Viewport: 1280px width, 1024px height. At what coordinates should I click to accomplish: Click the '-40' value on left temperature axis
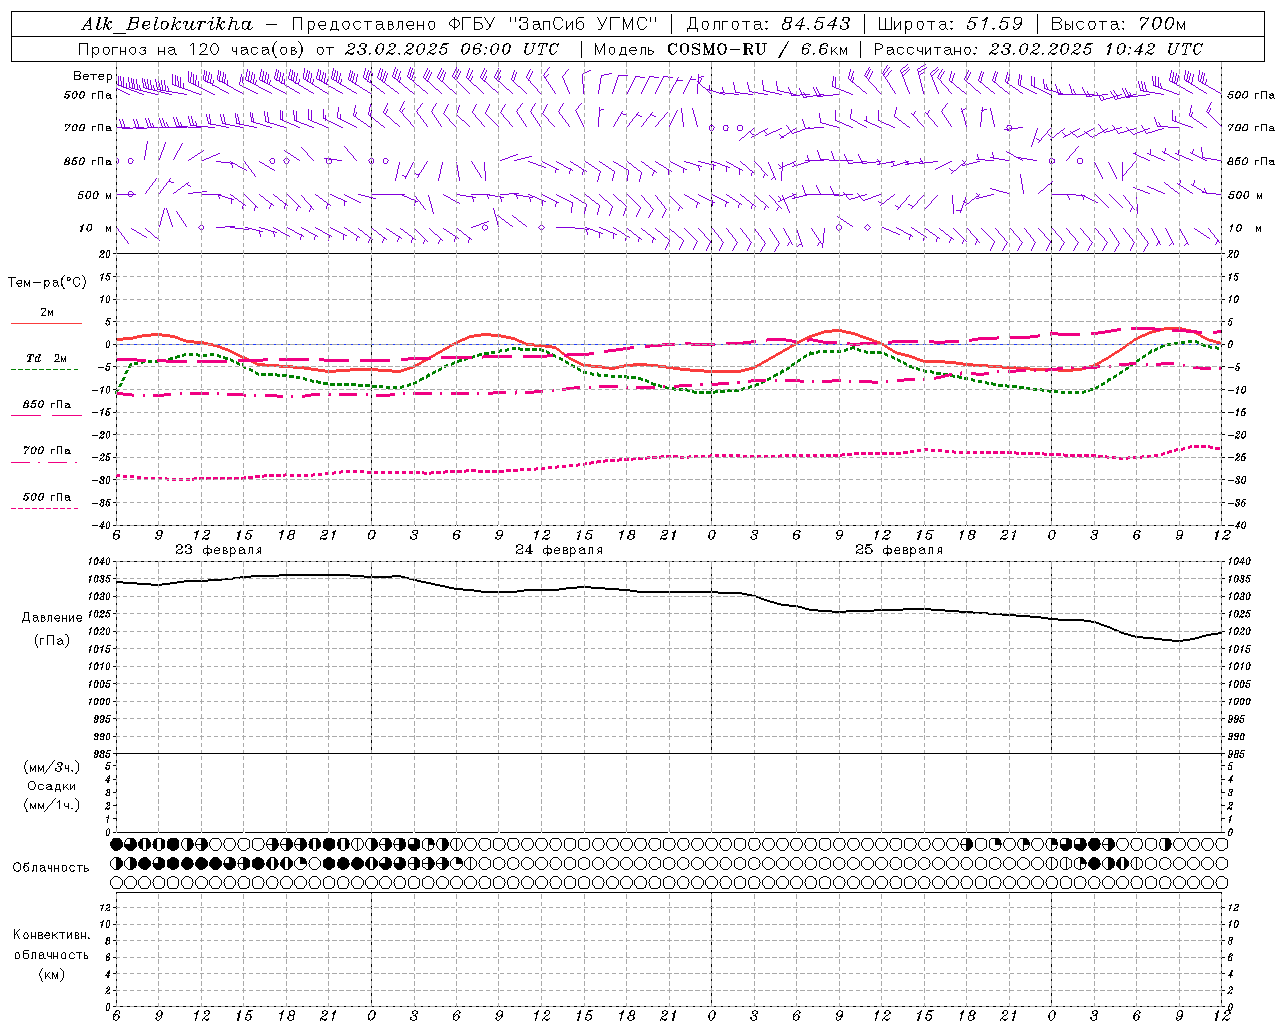102,525
